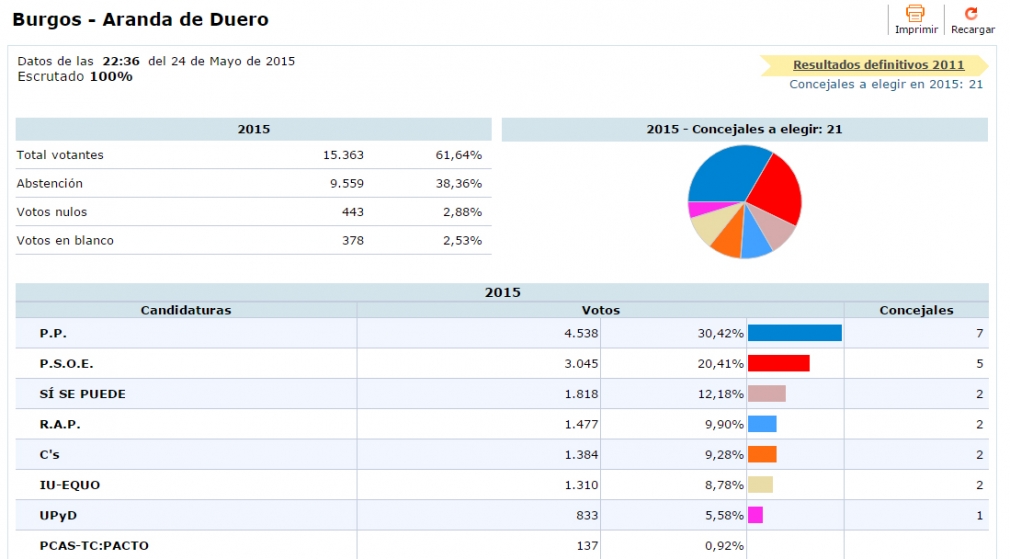Click the Concejales column header
Image resolution: width=1010 pixels, height=559 pixels.
pos(916,310)
